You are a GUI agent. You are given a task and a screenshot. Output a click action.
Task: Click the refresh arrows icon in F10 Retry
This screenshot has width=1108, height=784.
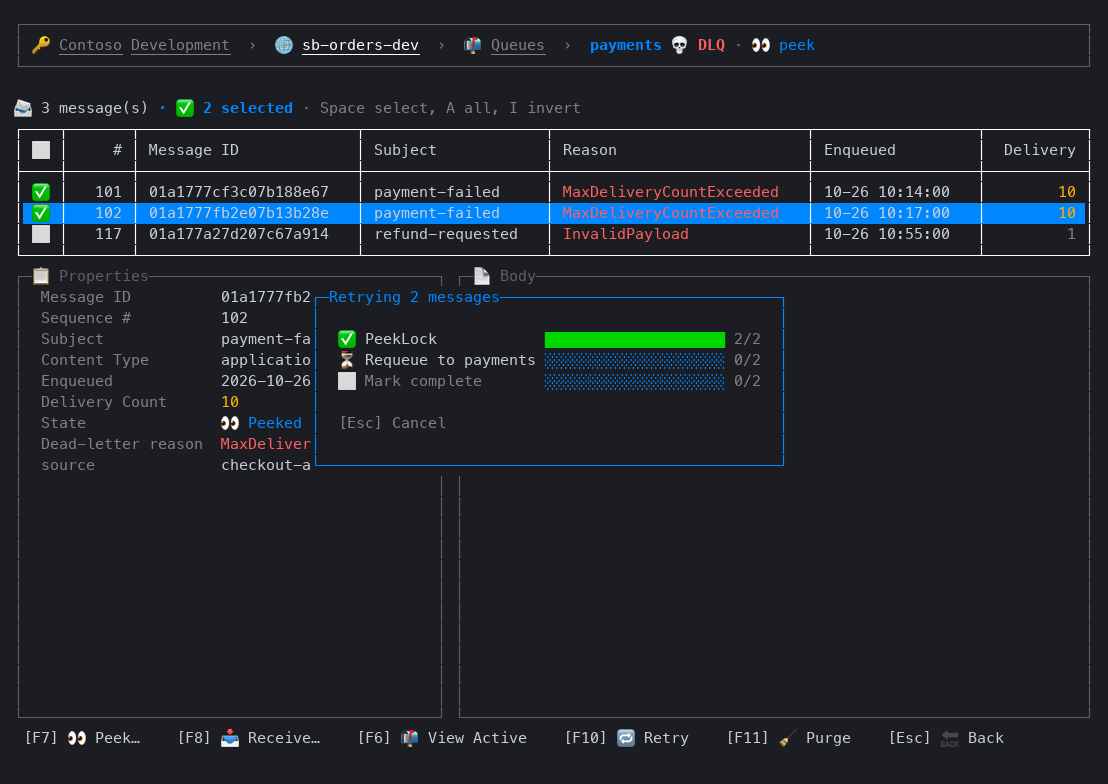click(x=626, y=738)
